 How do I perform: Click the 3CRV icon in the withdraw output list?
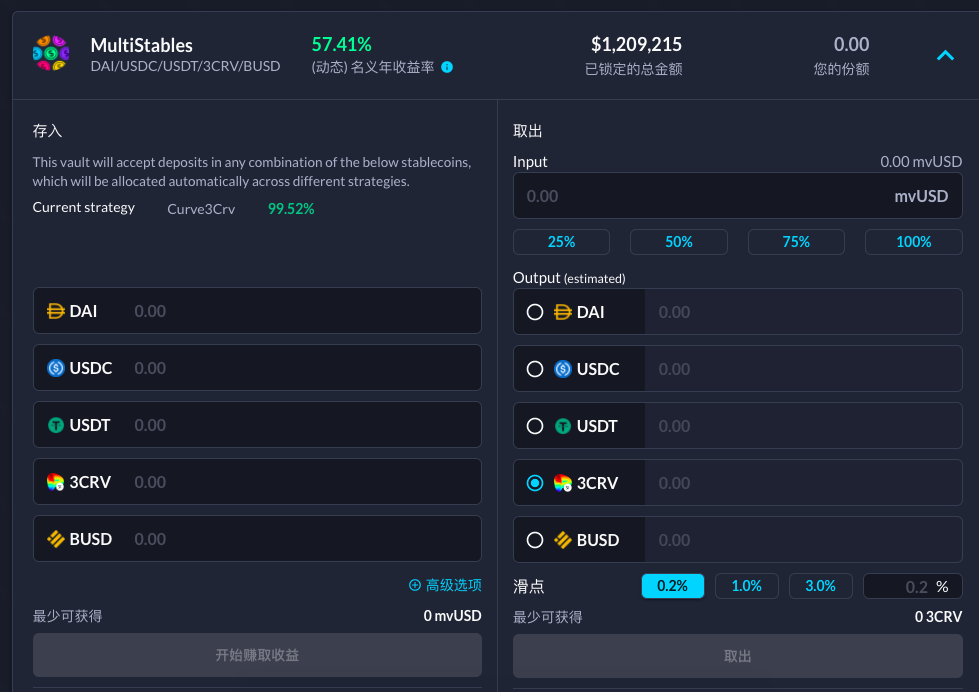coord(563,483)
